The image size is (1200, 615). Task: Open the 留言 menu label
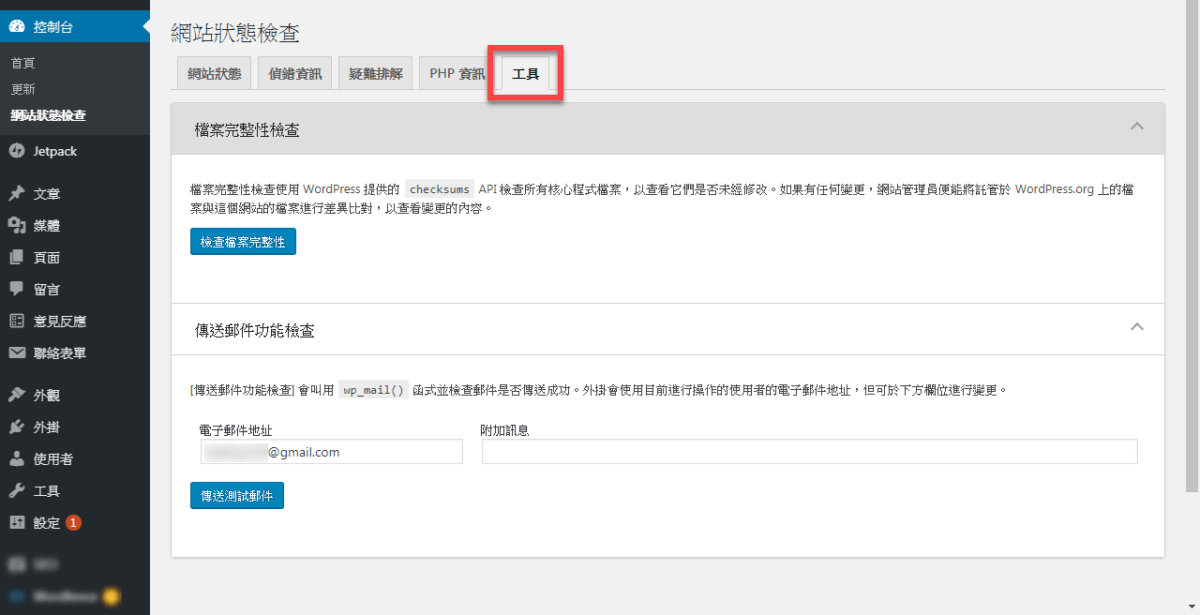[47, 289]
